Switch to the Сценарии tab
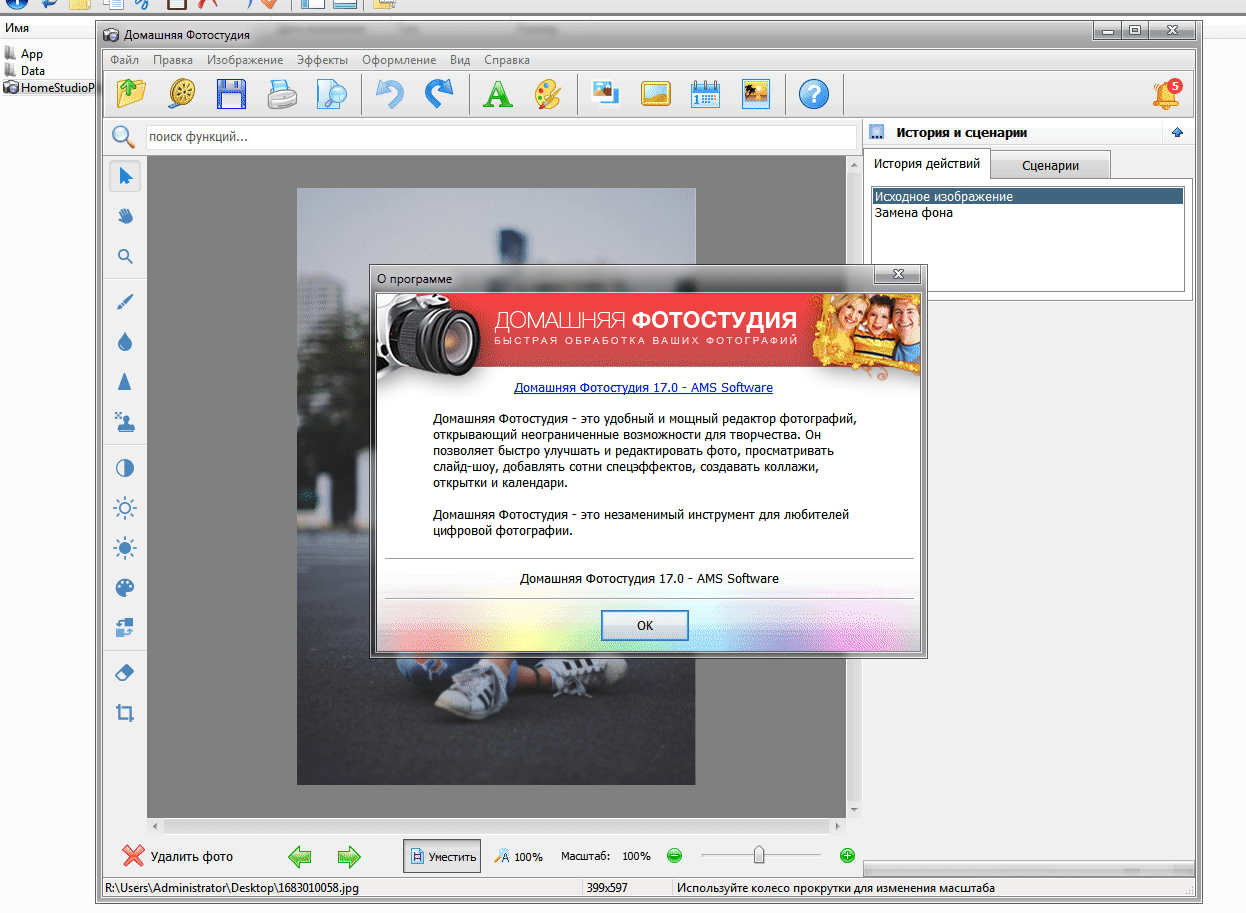Image resolution: width=1246 pixels, height=913 pixels. pos(1051,166)
